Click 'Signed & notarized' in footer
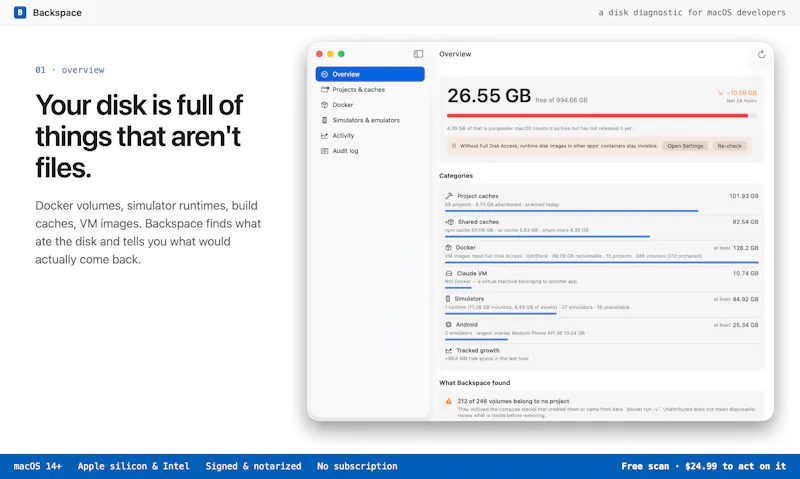Screen dimensions: 800x479 coord(253,466)
